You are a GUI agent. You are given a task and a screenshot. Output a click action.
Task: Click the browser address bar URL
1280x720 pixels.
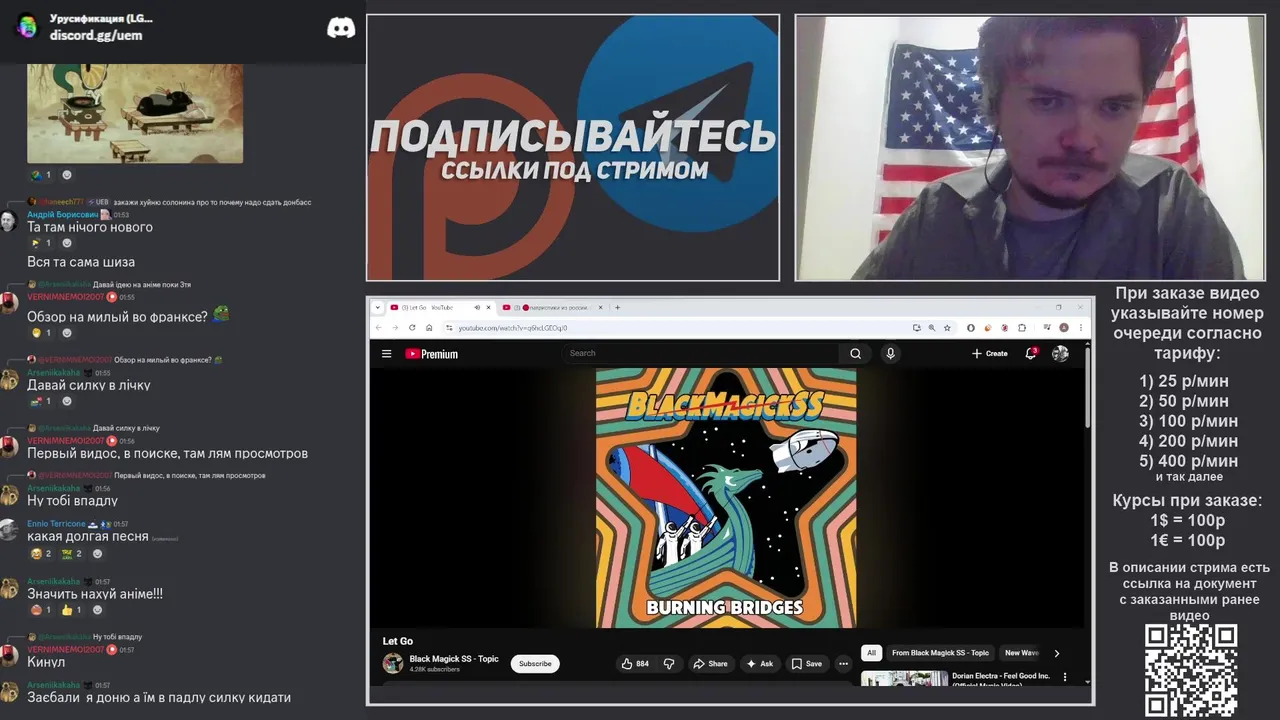pos(513,328)
